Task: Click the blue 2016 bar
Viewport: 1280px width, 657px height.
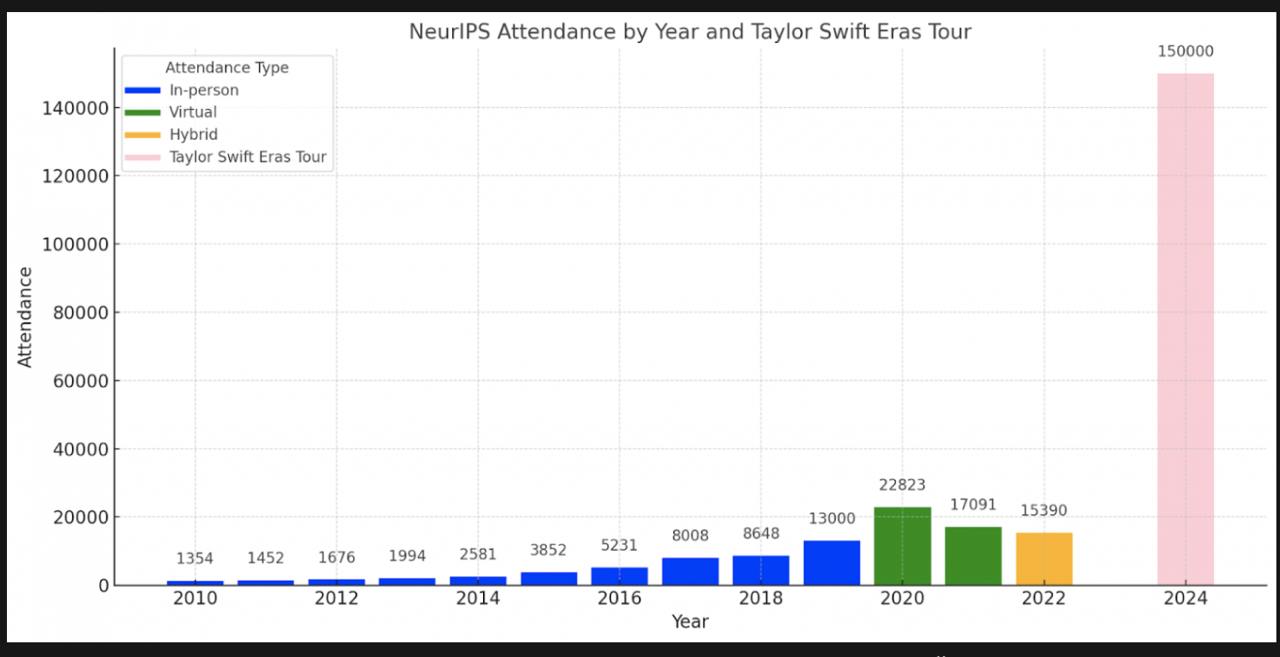Action: tap(619, 576)
